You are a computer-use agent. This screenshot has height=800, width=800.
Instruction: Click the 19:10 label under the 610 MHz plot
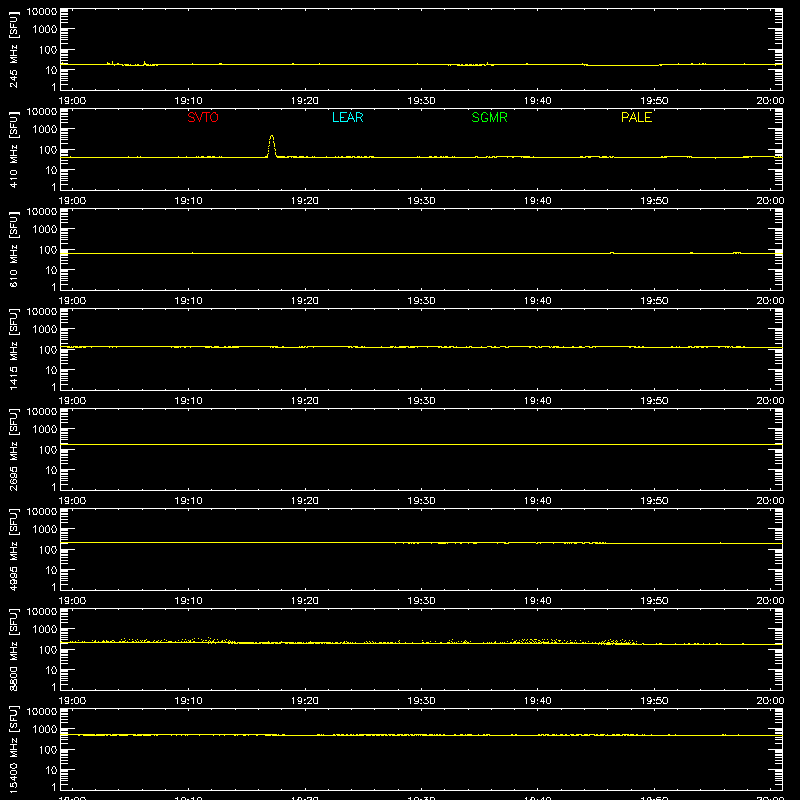pos(188,301)
